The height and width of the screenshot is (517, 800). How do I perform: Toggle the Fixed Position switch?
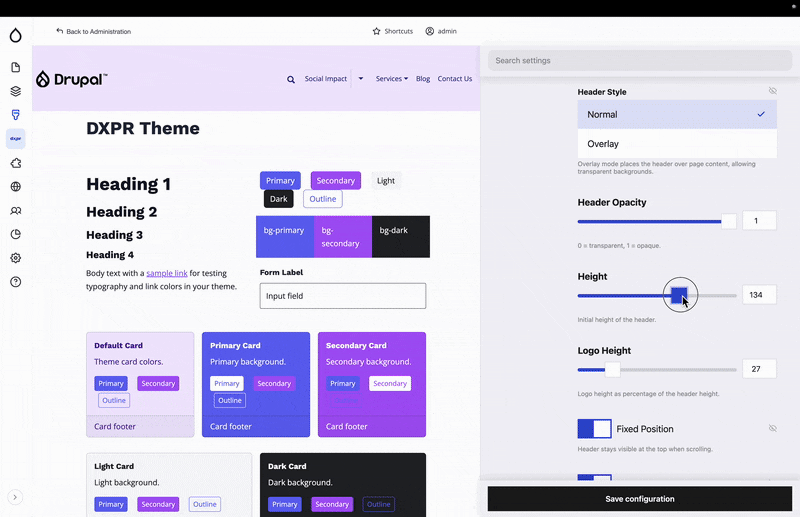click(594, 429)
